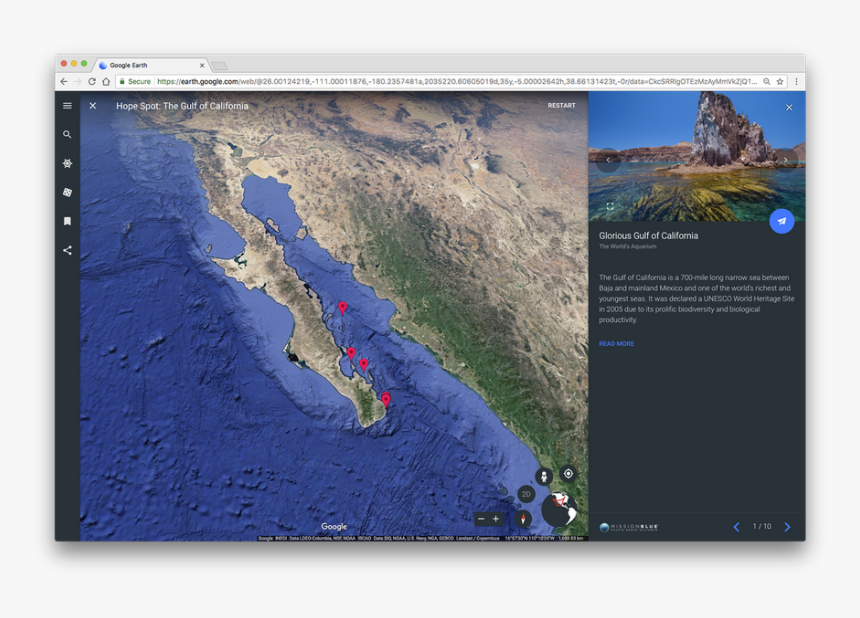Click the 'Glorious Gulf of California' title
860x618 pixels.
(648, 236)
